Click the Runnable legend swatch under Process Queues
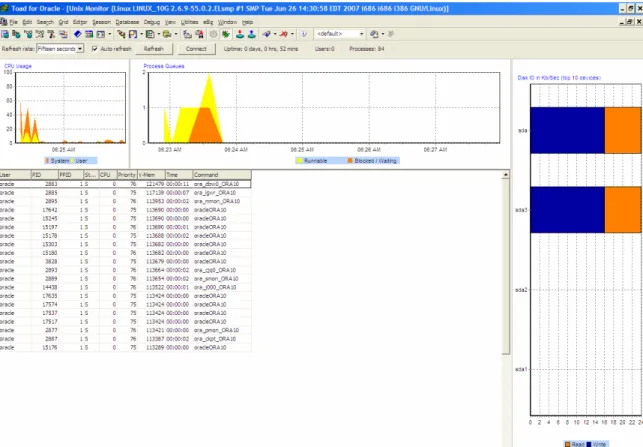 (x=300, y=161)
